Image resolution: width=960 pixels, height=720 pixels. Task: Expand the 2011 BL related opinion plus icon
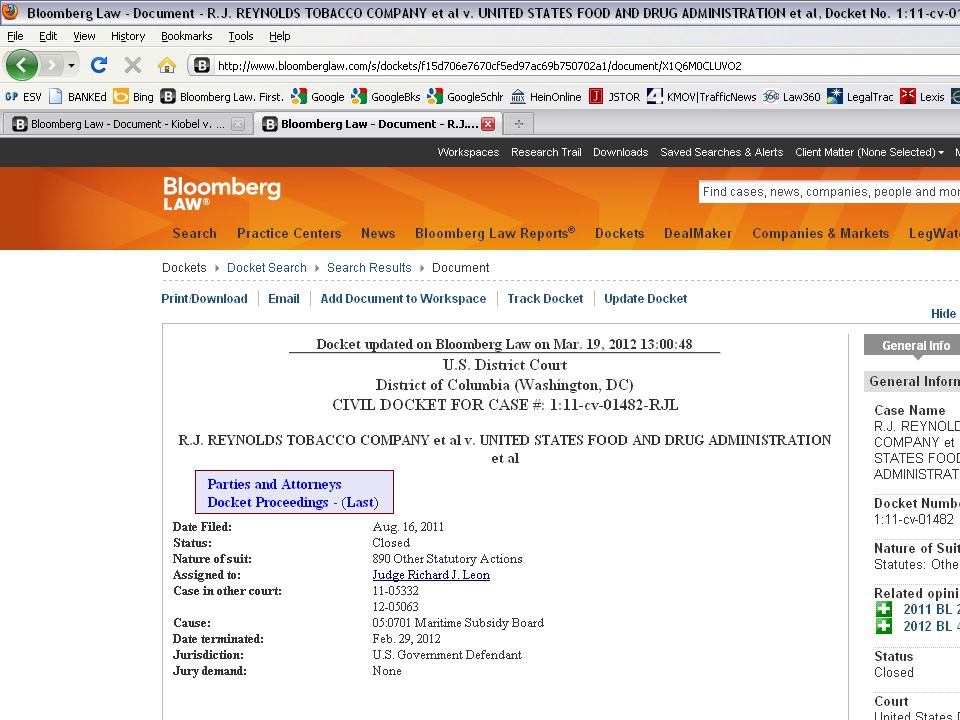tap(883, 609)
